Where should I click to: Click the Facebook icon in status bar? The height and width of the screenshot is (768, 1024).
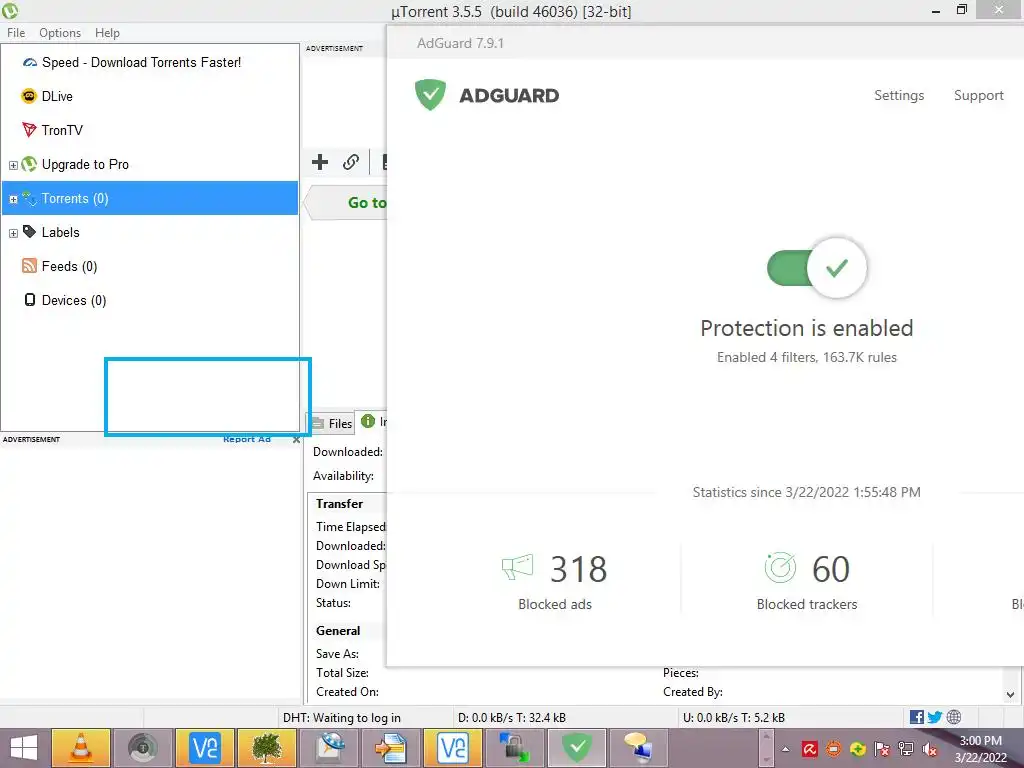[917, 717]
